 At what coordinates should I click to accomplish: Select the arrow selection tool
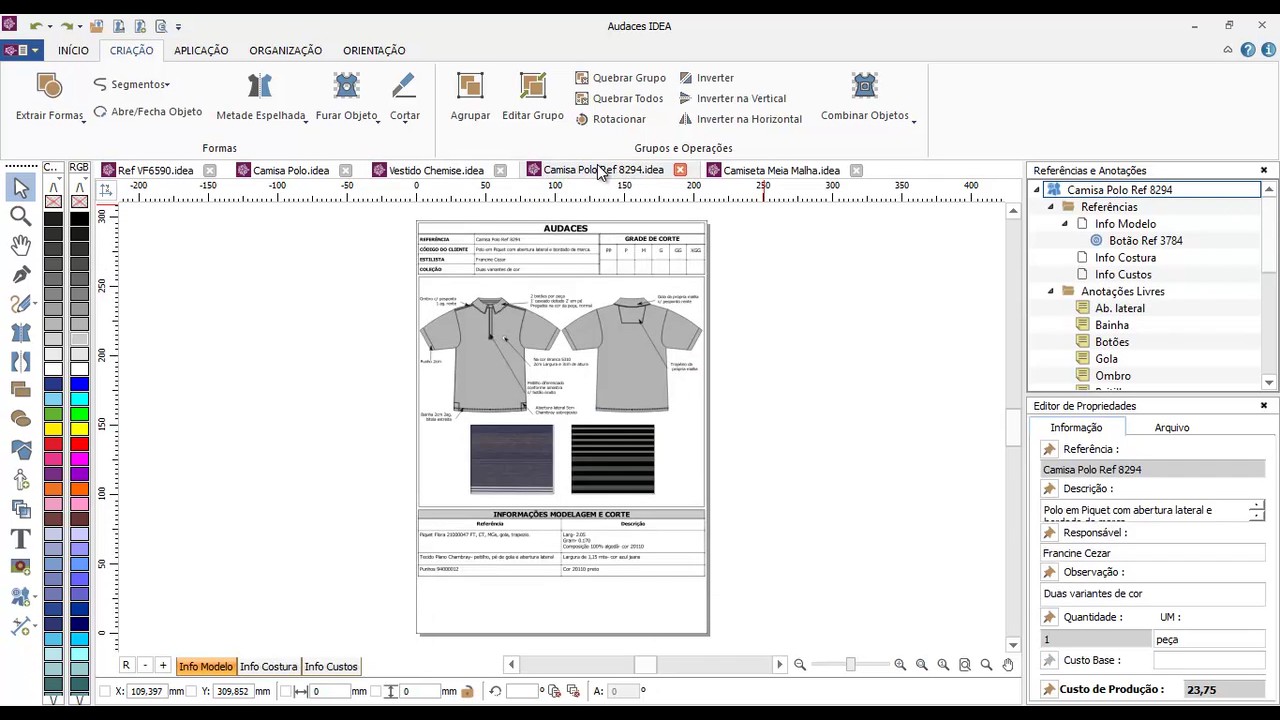(x=20, y=187)
